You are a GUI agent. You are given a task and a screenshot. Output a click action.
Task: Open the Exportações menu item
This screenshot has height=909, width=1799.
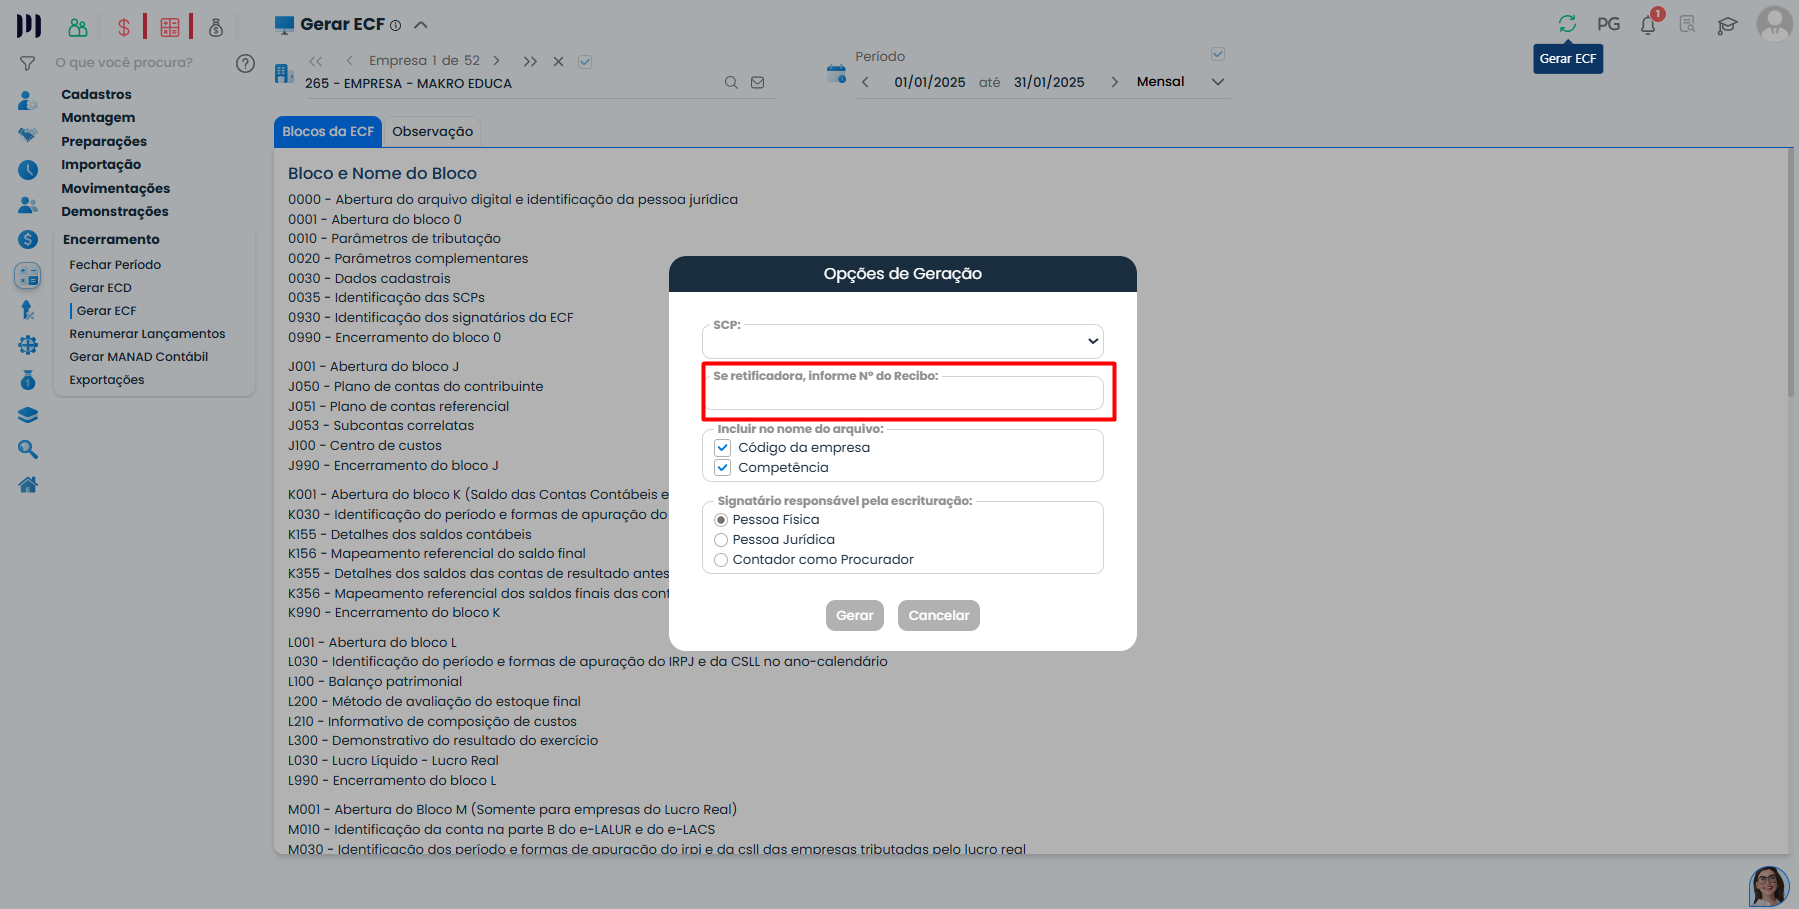(x=106, y=379)
